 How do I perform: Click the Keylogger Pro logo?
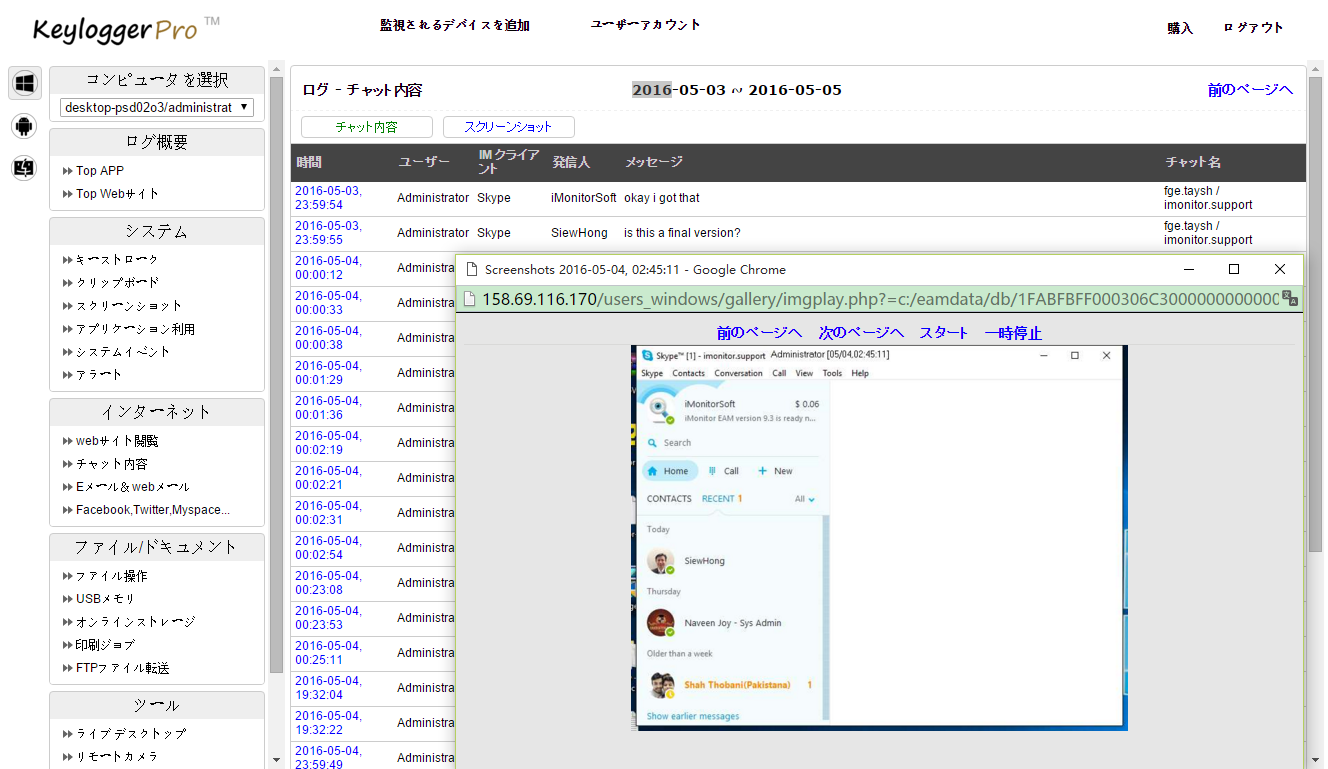(x=126, y=28)
